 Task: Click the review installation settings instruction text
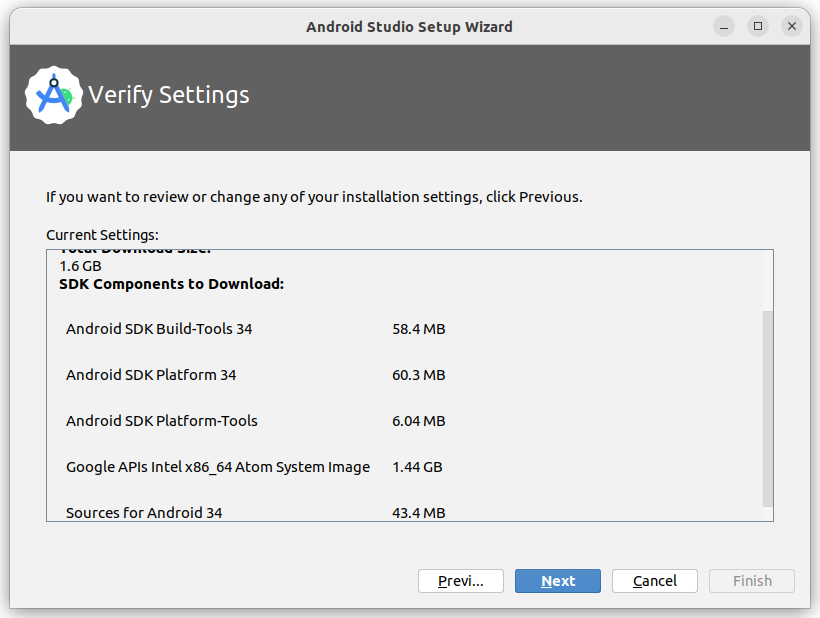pos(314,197)
